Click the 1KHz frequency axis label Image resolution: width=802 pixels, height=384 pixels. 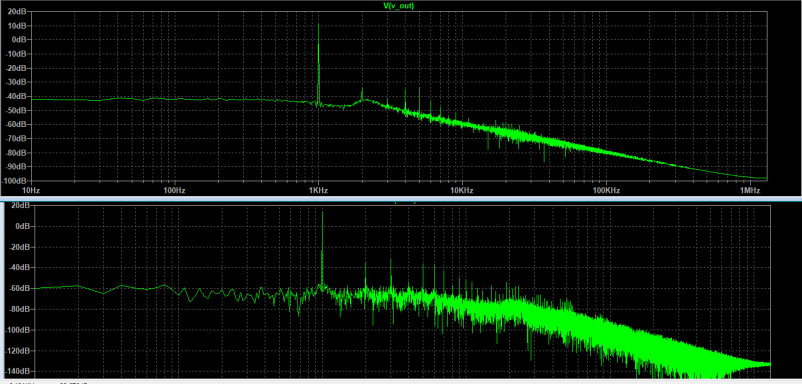tap(318, 190)
